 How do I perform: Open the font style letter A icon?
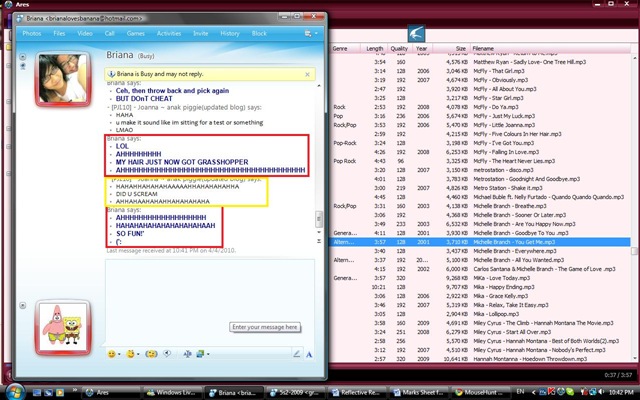309,354
